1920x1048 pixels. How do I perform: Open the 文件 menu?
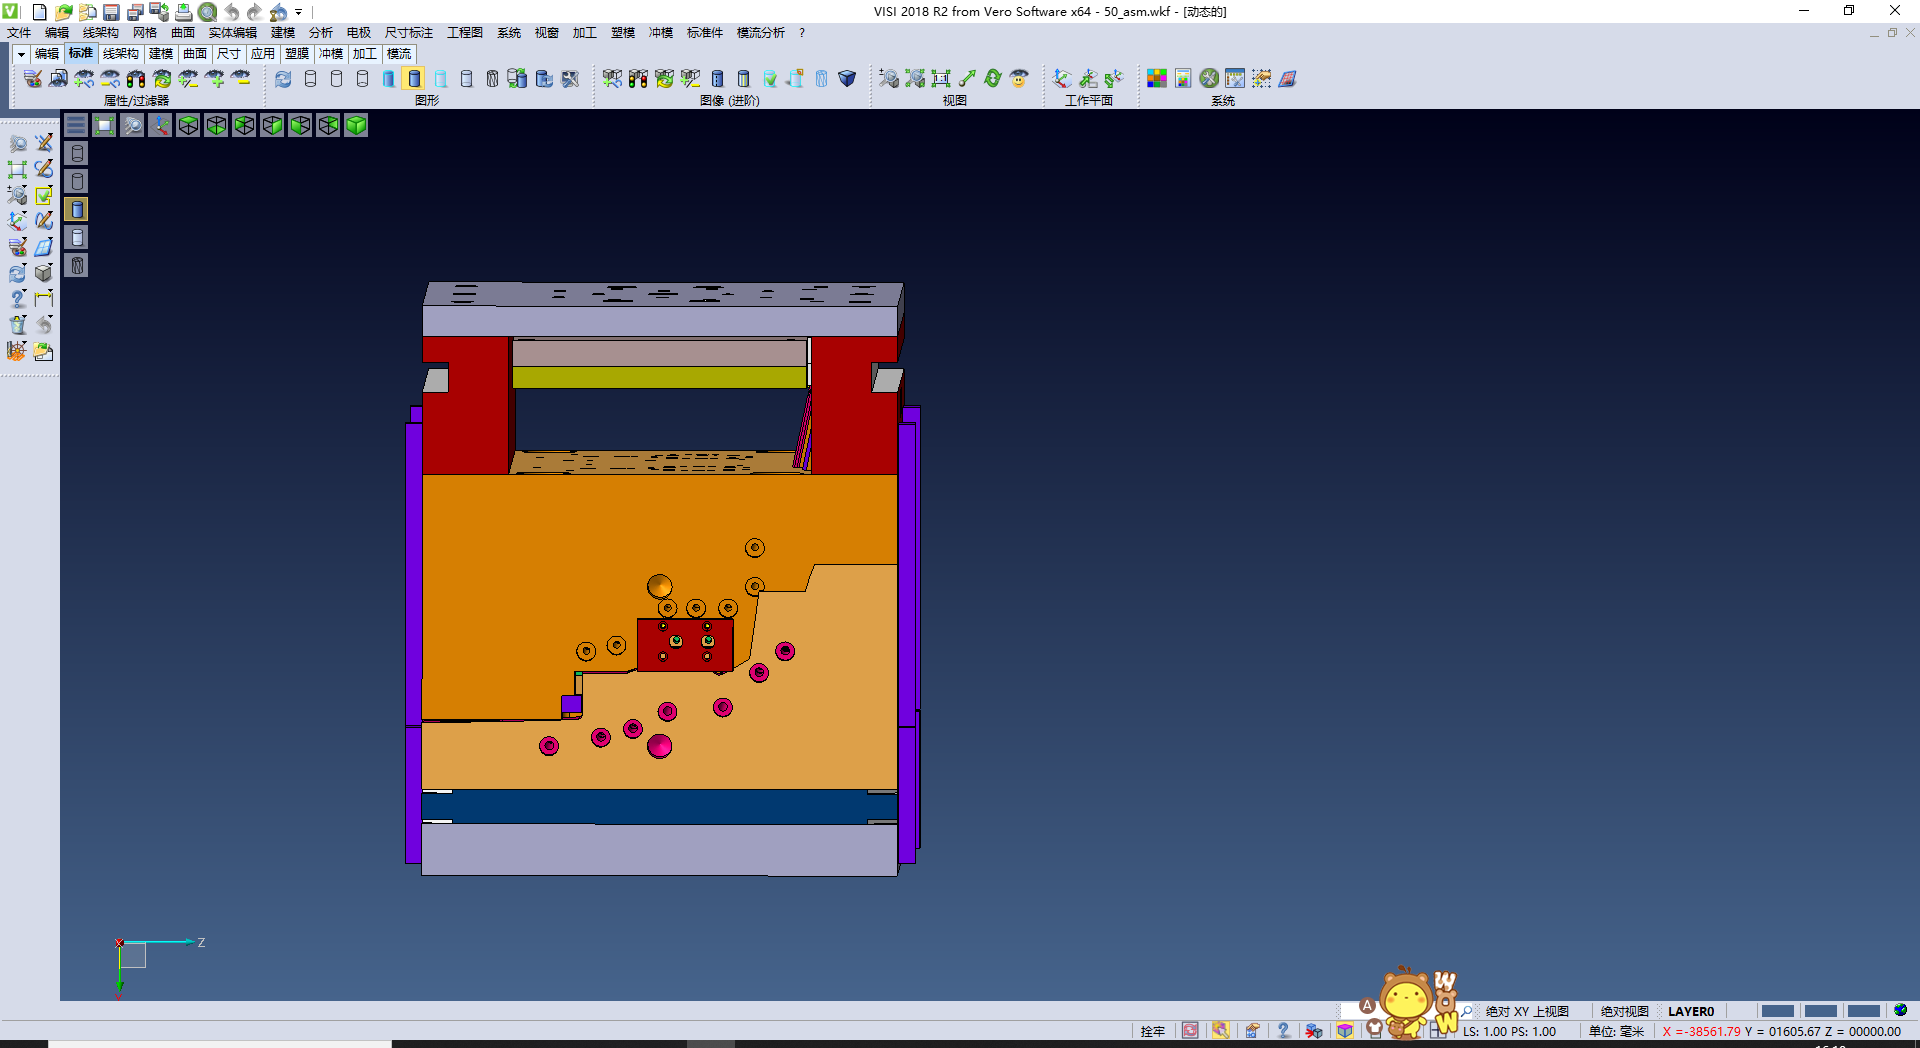[x=19, y=33]
